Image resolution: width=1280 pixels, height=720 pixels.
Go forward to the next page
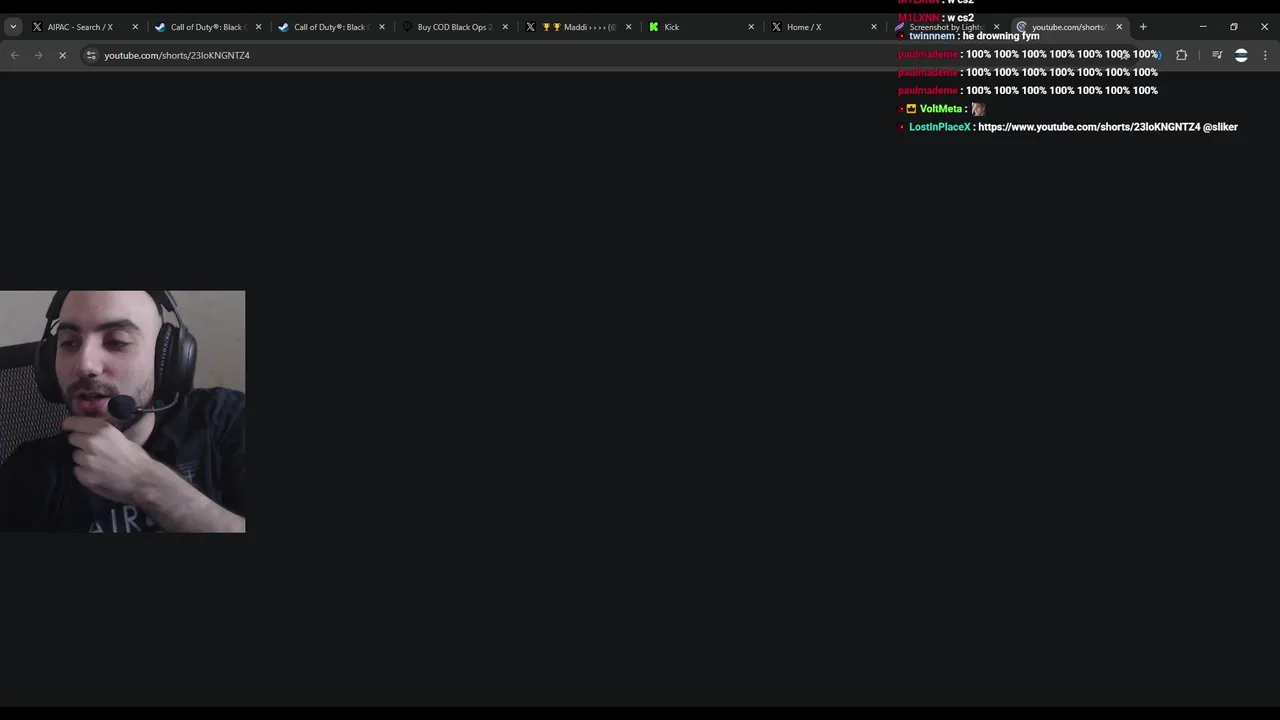tap(38, 55)
